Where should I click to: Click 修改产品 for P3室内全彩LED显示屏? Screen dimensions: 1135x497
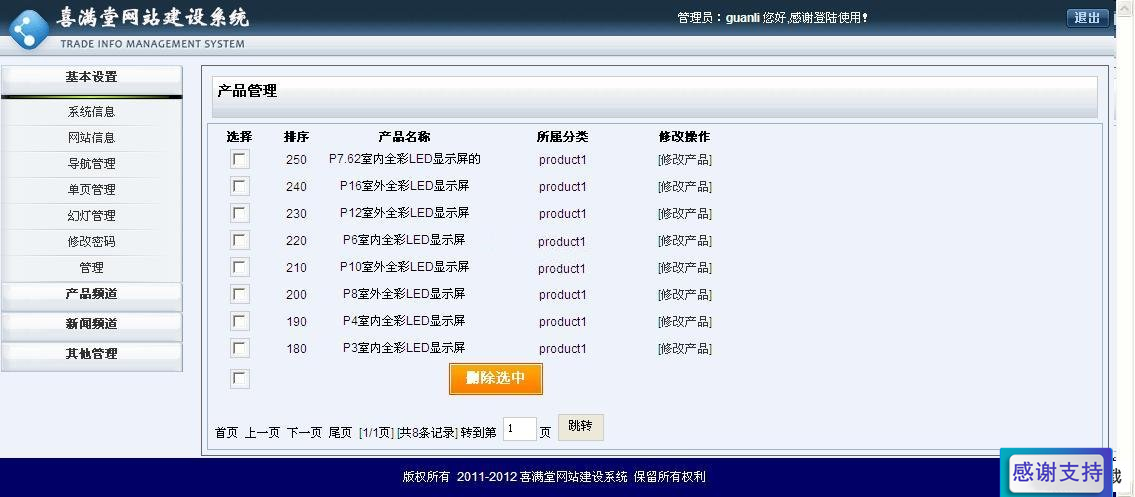pos(685,349)
